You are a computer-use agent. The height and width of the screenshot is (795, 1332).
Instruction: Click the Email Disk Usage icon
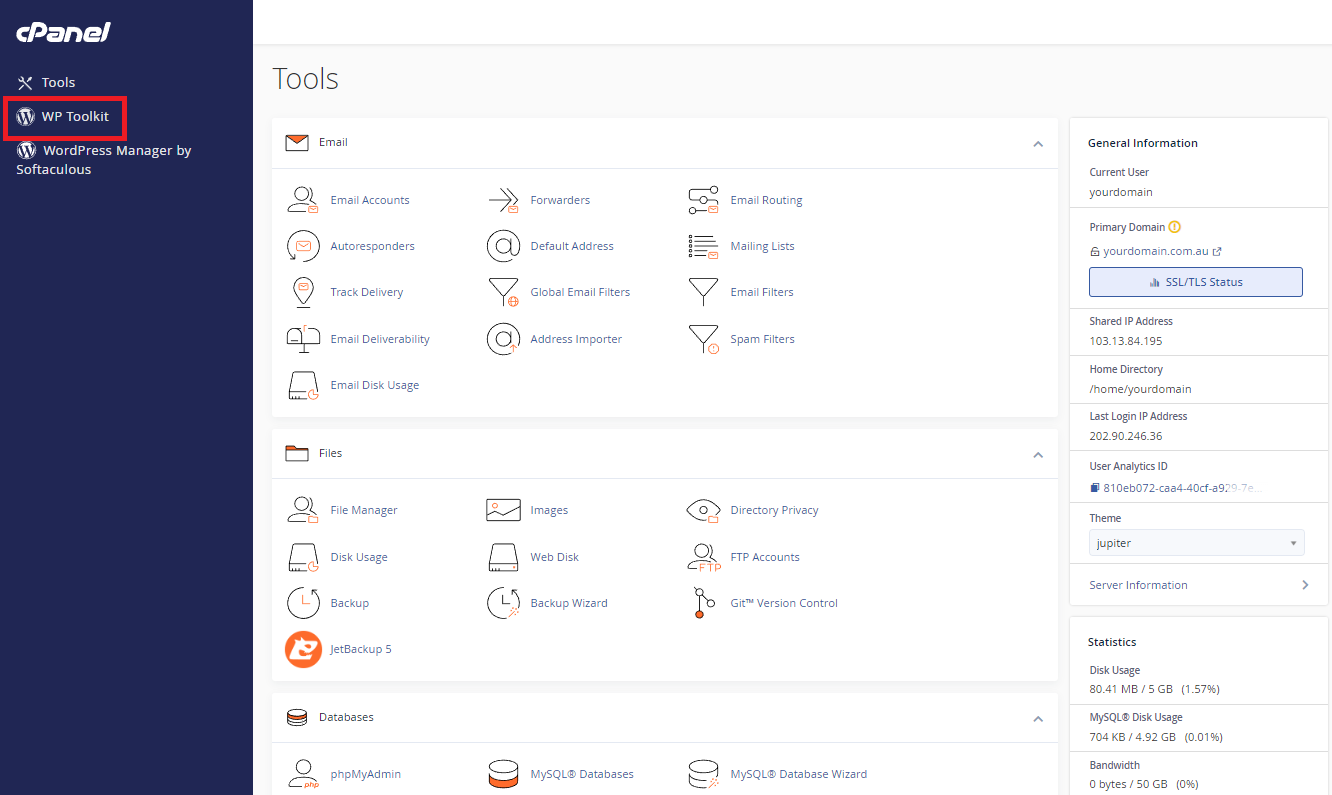point(303,385)
